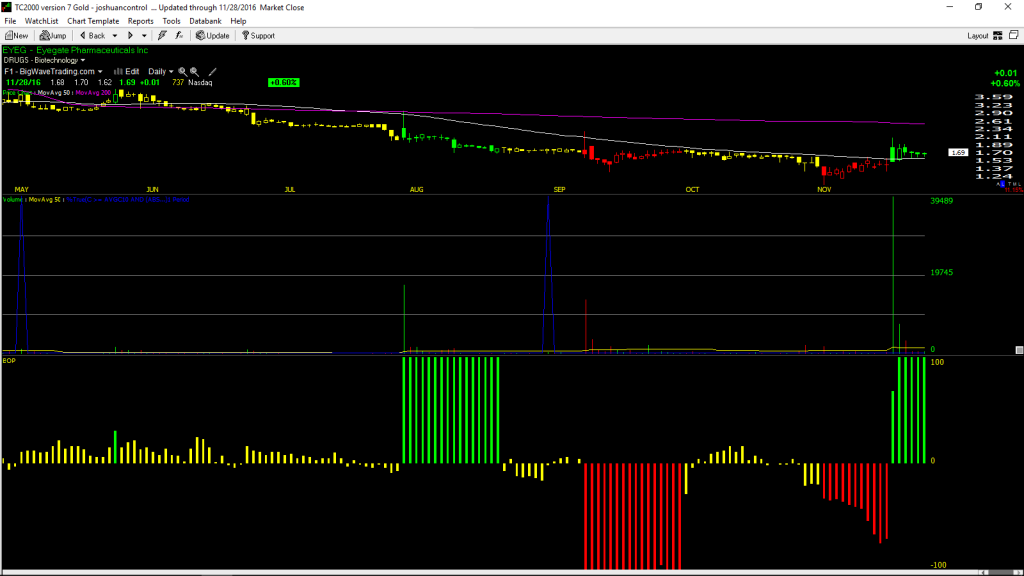1024x576 pixels.
Task: Open the Help menu
Action: (238, 21)
